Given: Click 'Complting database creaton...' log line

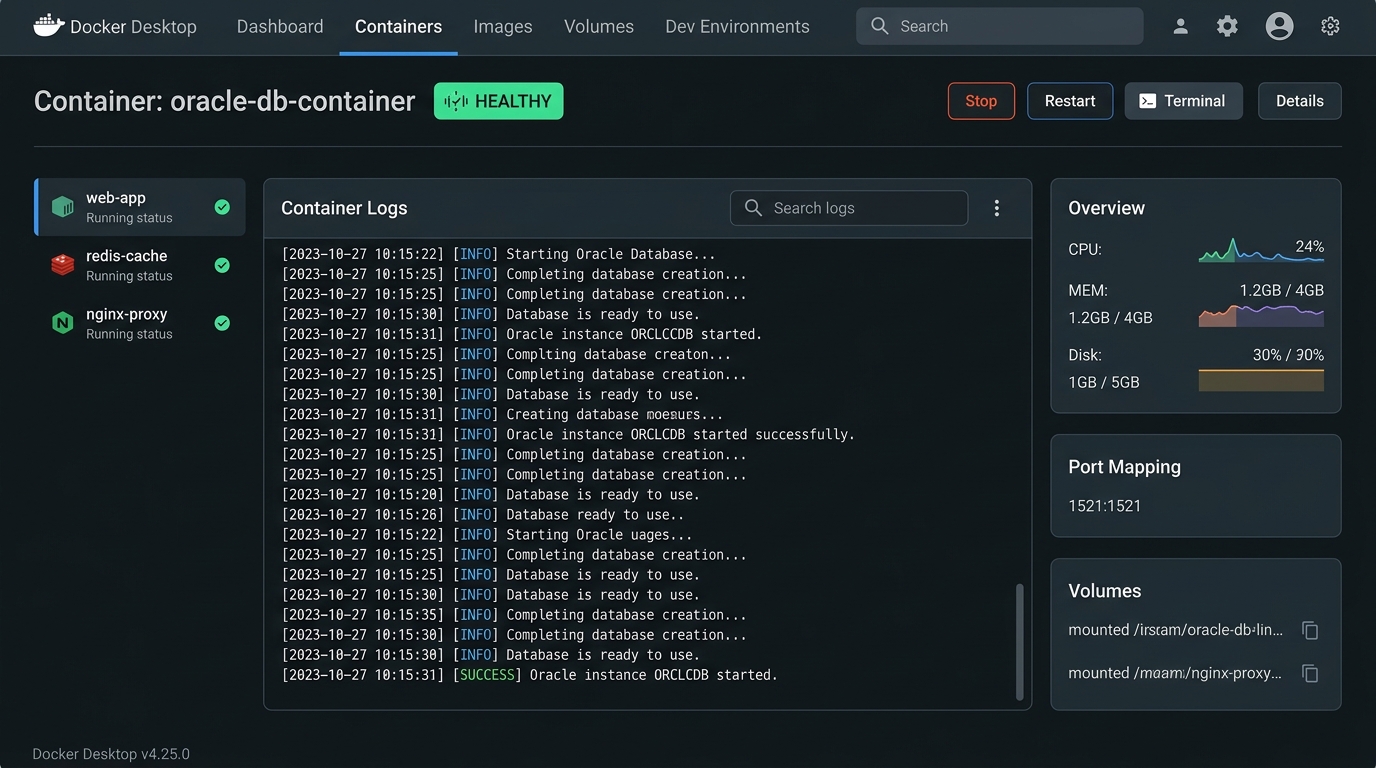Looking at the screenshot, I should pos(506,354).
